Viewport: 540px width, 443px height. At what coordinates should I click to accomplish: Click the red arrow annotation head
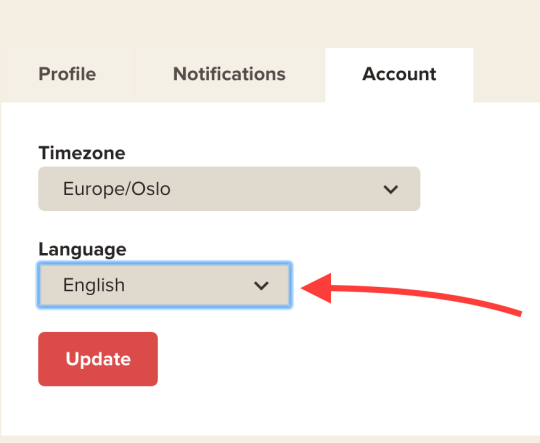(317, 288)
